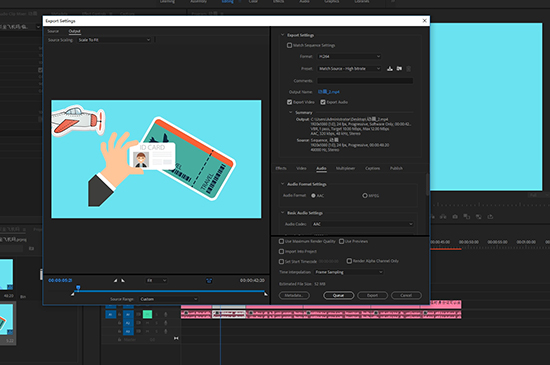Click the Set Out Point triangle icon
Image resolution: width=550 pixels, height=365 pixels.
tap(123, 280)
